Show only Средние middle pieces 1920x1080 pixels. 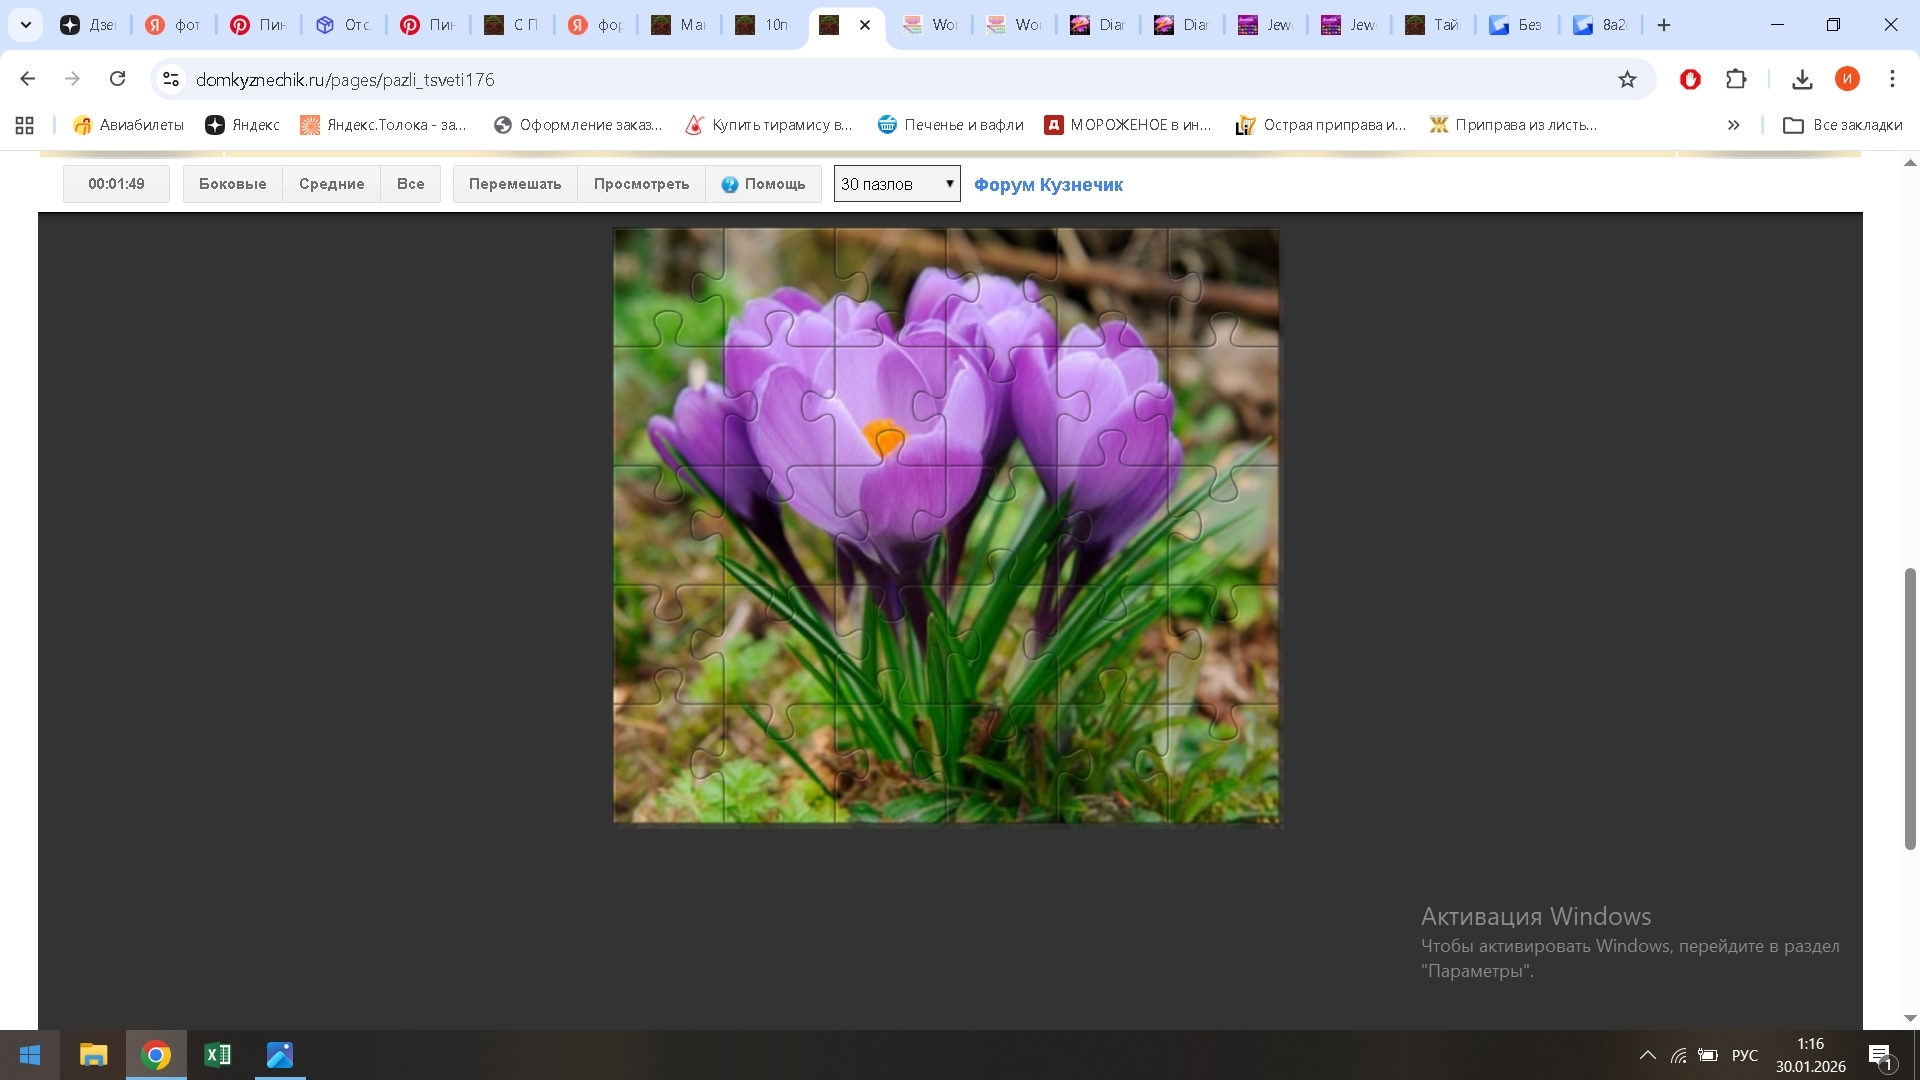(331, 184)
